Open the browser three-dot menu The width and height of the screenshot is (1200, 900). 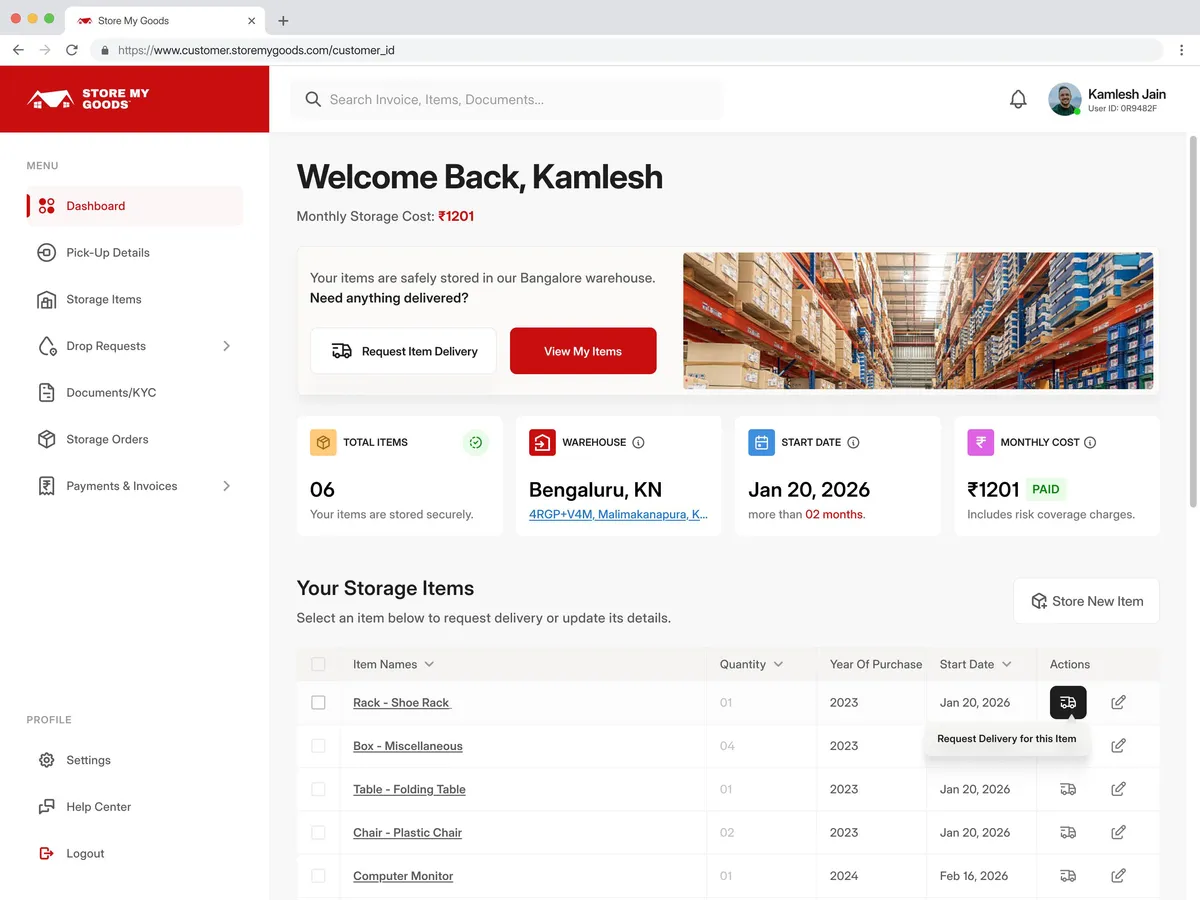(x=1182, y=49)
